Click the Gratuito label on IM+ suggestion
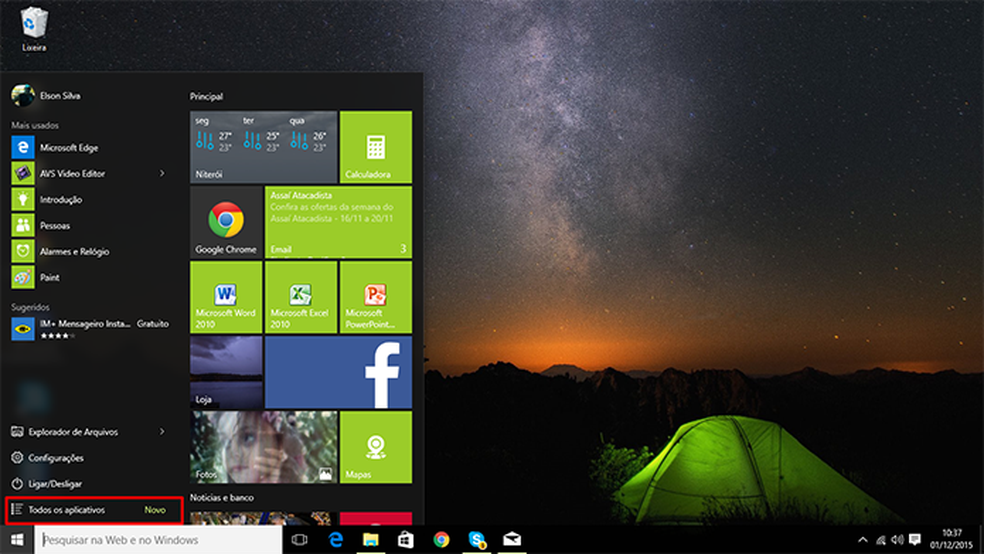 click(x=152, y=324)
